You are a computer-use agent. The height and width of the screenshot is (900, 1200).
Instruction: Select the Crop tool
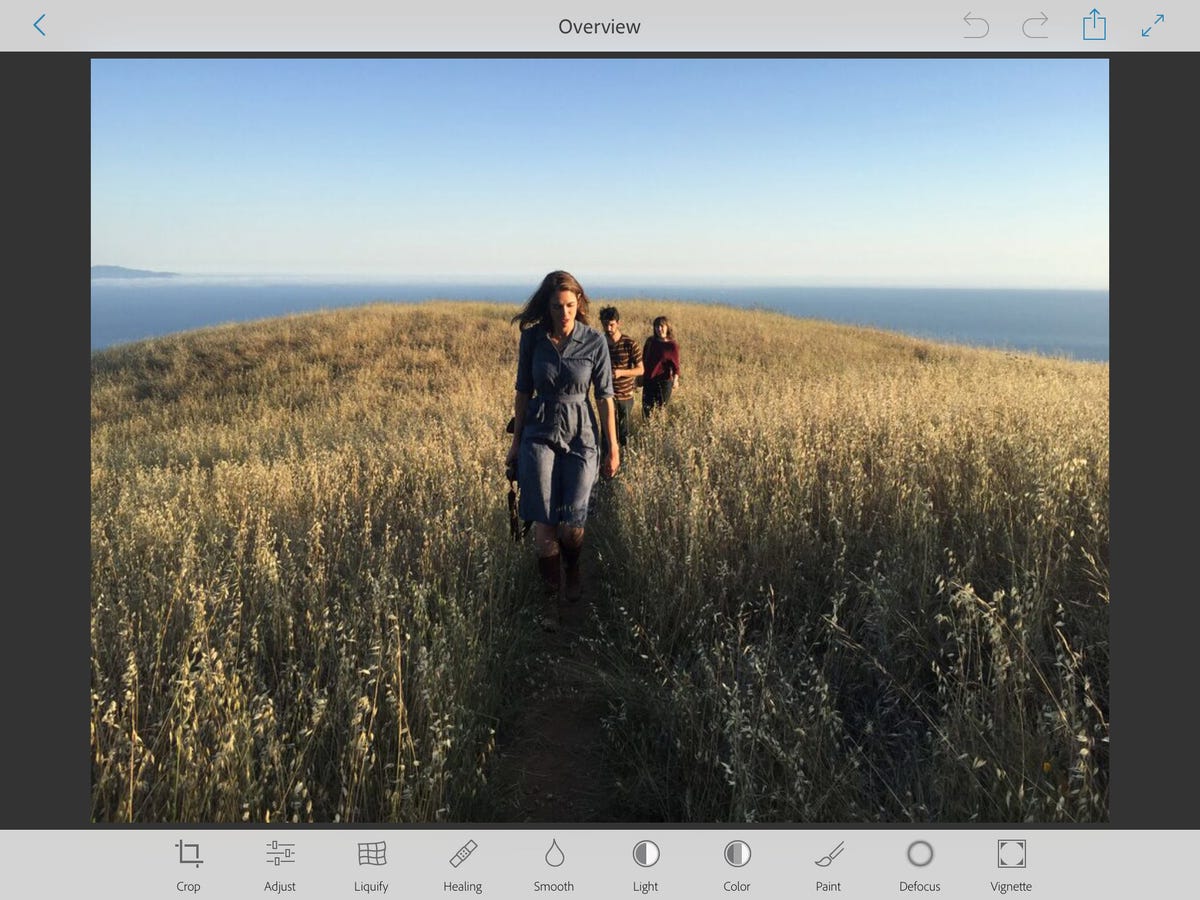[x=188, y=855]
